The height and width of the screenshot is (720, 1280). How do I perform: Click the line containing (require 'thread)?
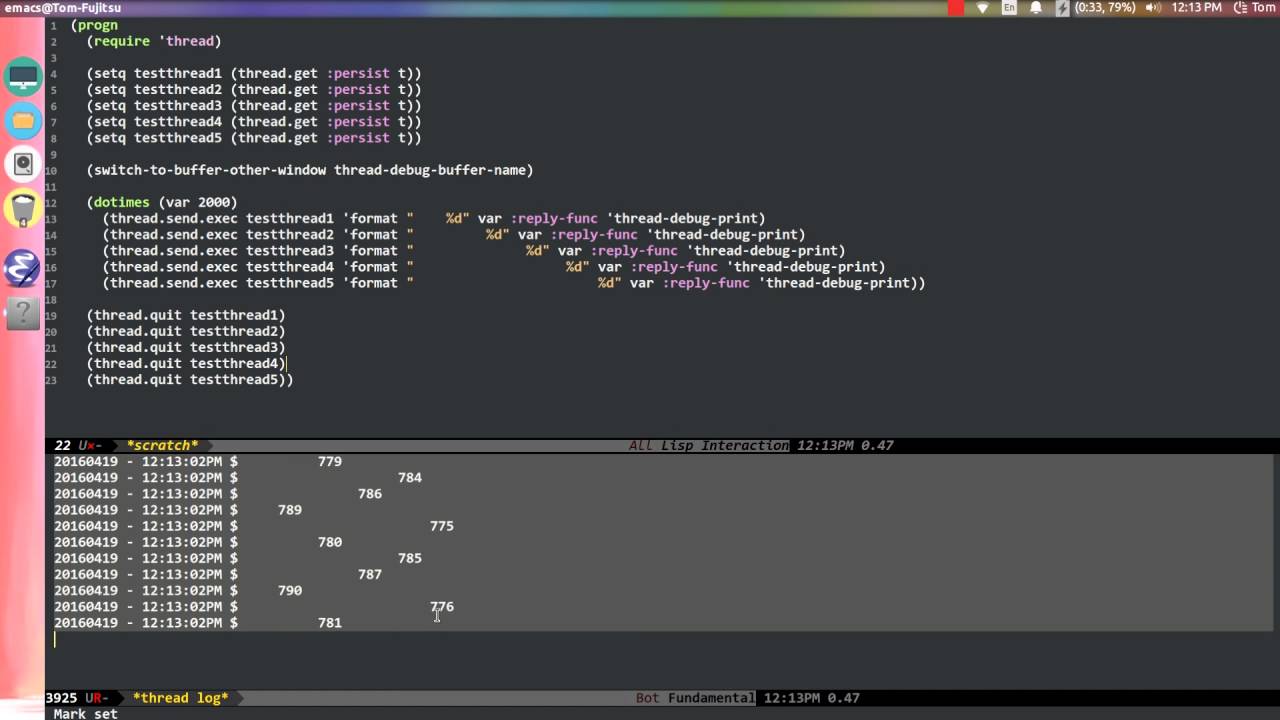click(153, 41)
